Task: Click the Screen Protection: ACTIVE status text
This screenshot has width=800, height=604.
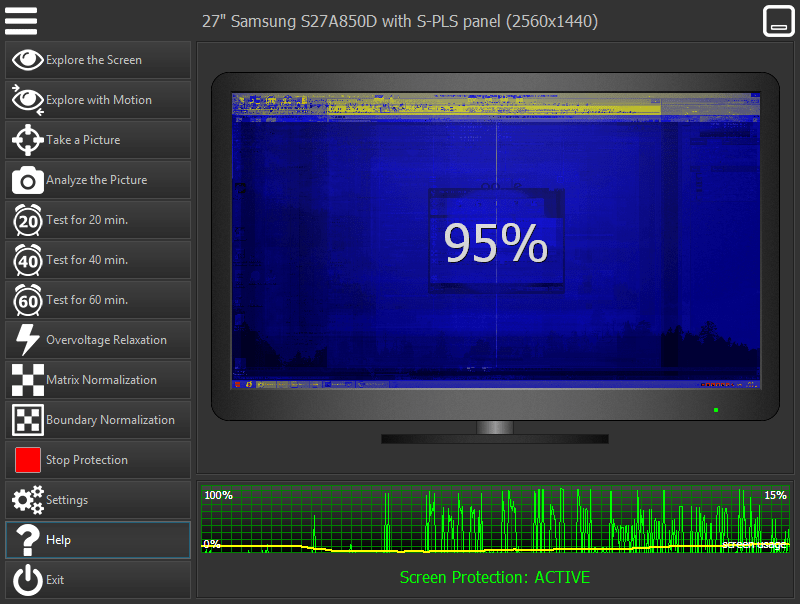Action: coord(495,578)
